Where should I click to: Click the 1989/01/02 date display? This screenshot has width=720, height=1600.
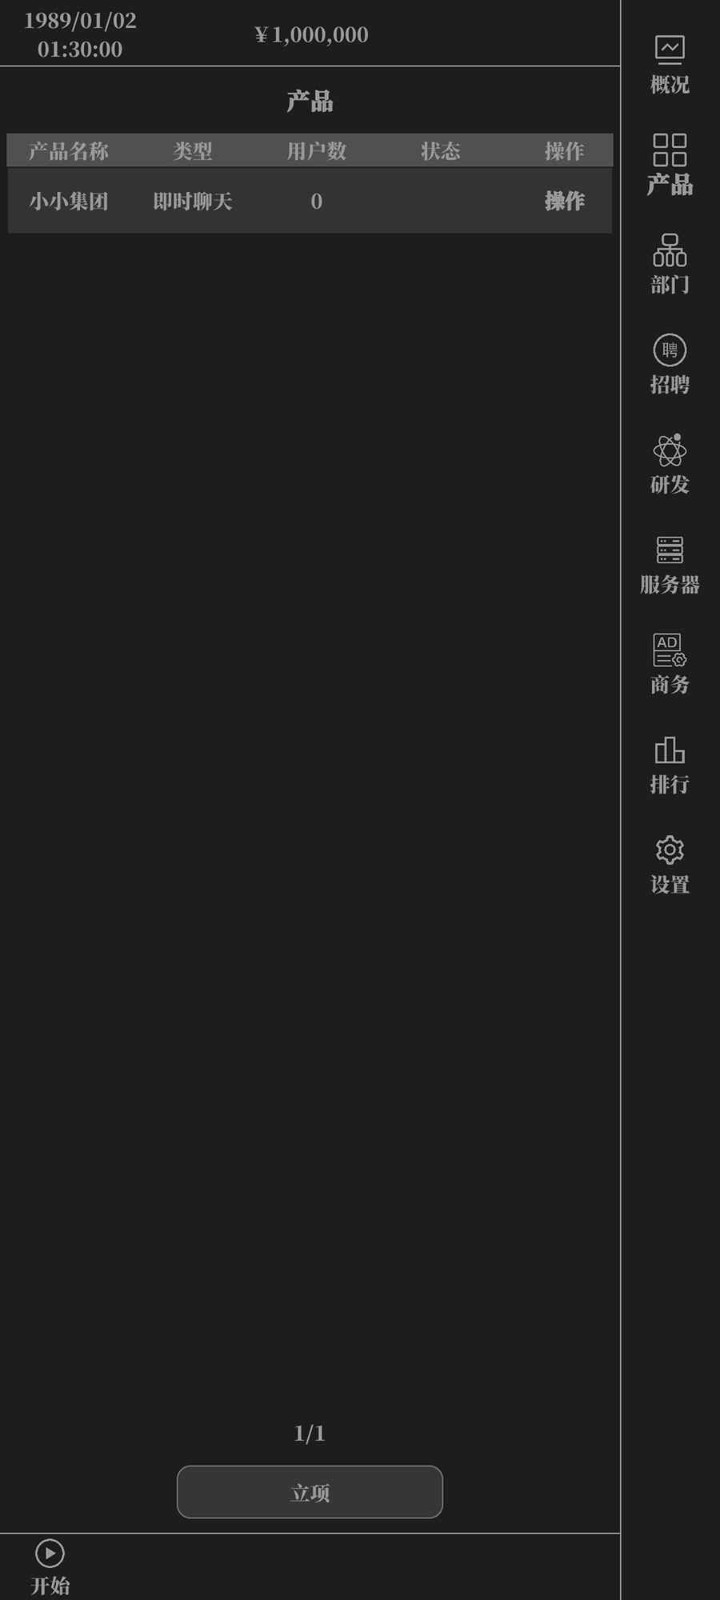coord(80,20)
